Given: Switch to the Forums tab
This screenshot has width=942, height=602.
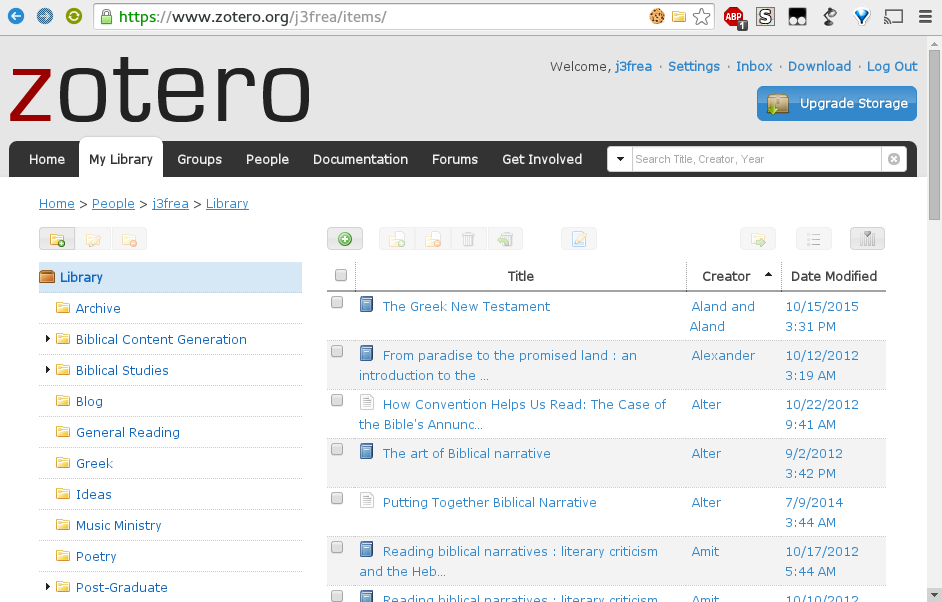Looking at the screenshot, I should (455, 159).
